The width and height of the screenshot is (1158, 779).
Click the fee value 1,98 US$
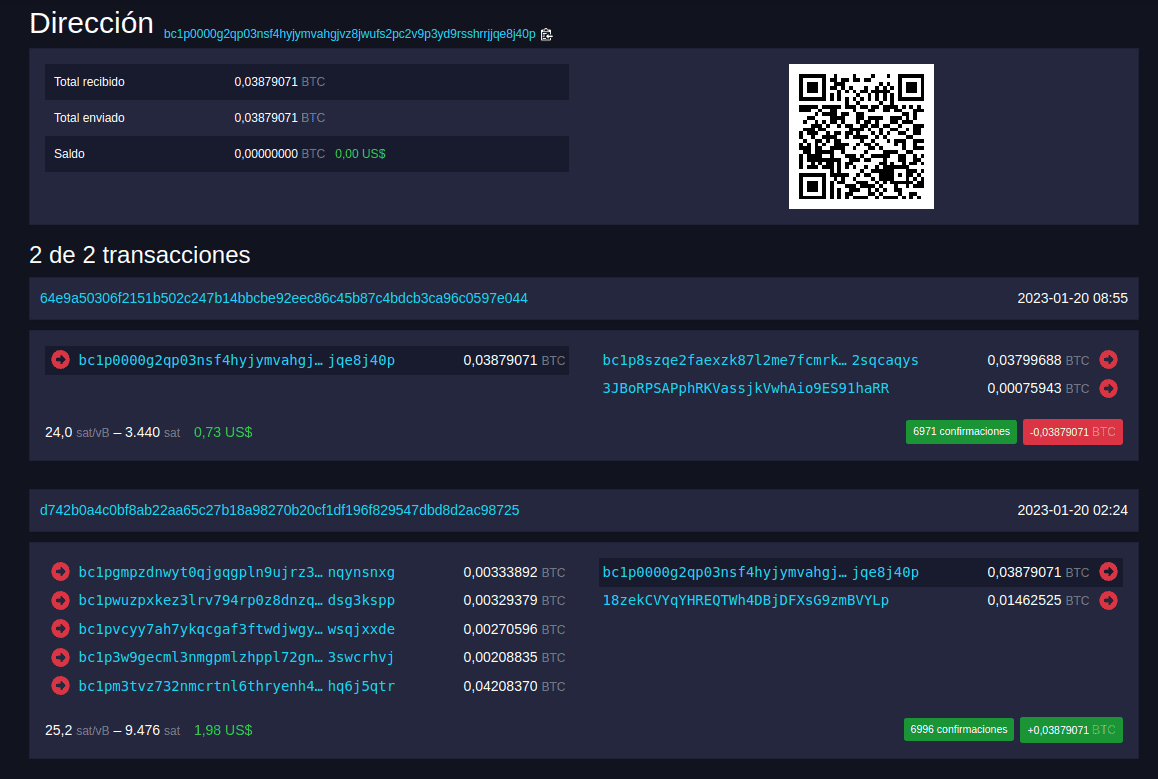tap(223, 730)
